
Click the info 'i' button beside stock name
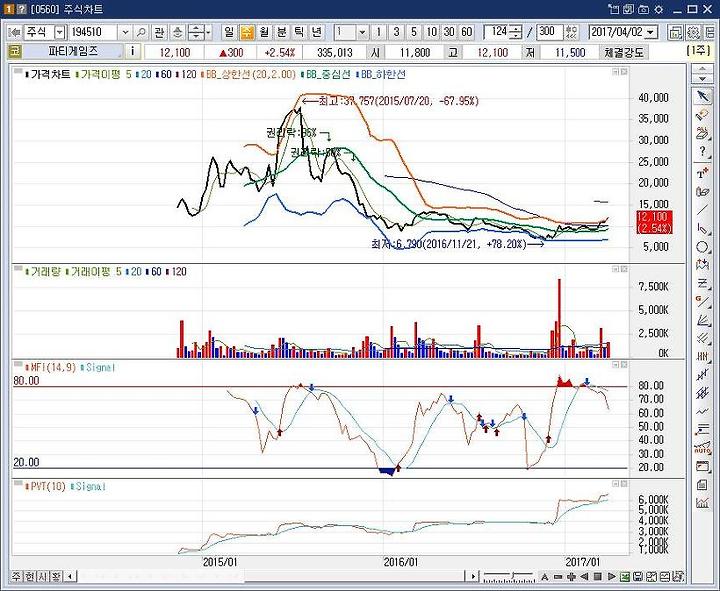[133, 51]
